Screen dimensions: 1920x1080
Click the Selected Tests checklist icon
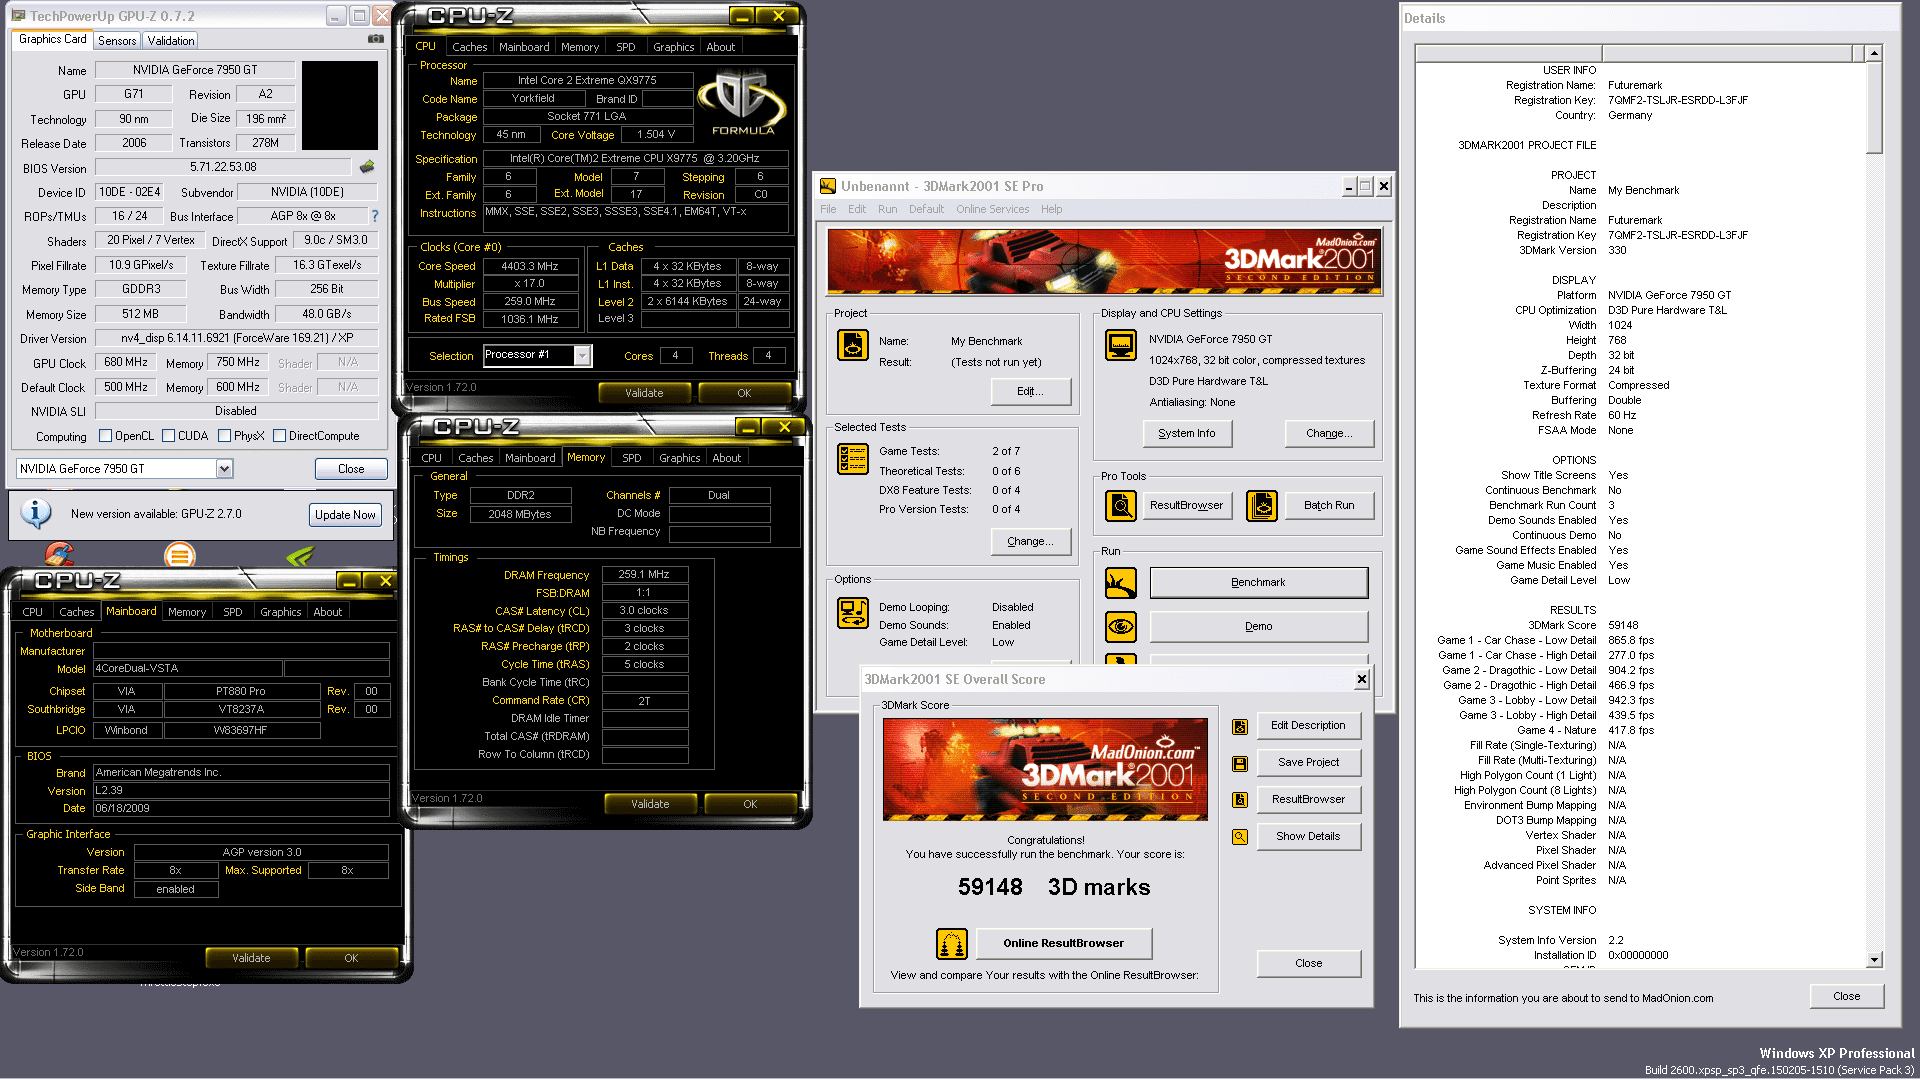point(853,459)
